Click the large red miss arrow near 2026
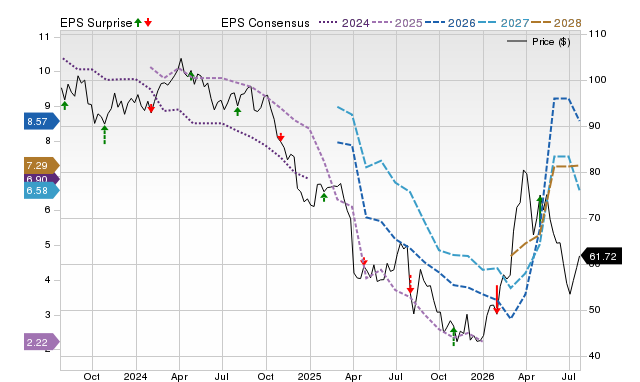Image resolution: width=640 pixels, height=382 pixels. point(497,300)
